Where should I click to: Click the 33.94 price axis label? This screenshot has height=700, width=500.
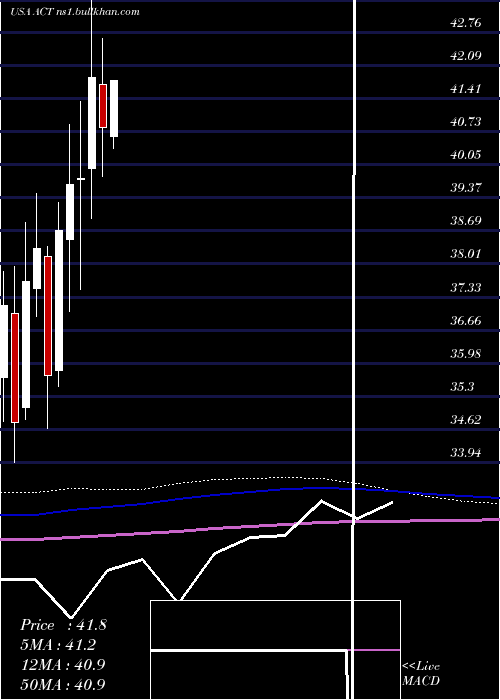coord(466,453)
